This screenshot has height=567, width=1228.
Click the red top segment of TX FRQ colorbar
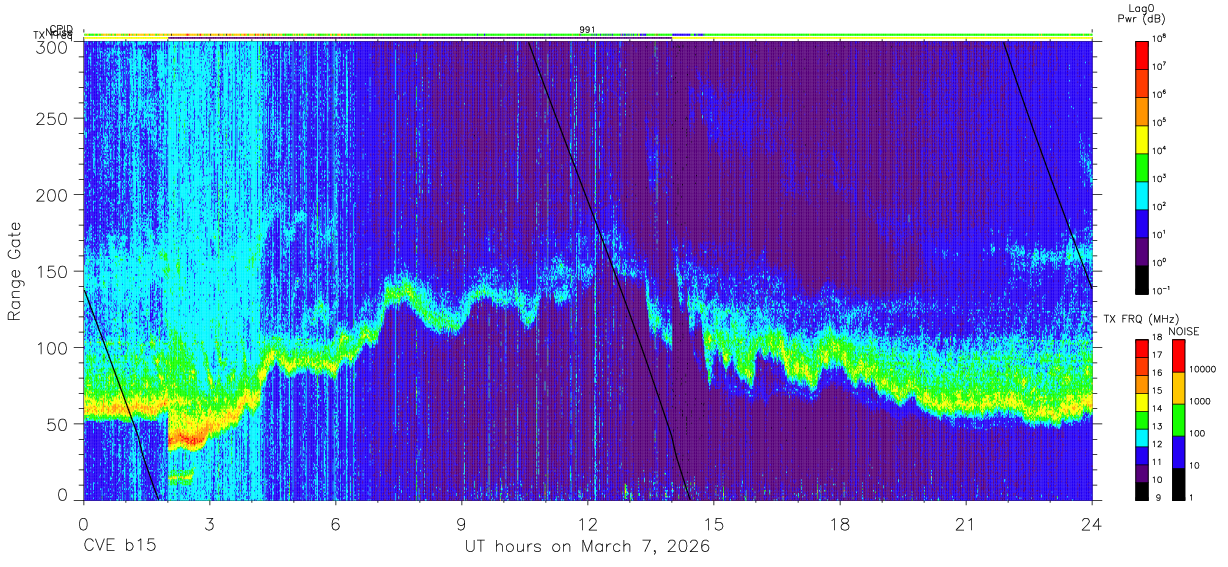click(1142, 348)
